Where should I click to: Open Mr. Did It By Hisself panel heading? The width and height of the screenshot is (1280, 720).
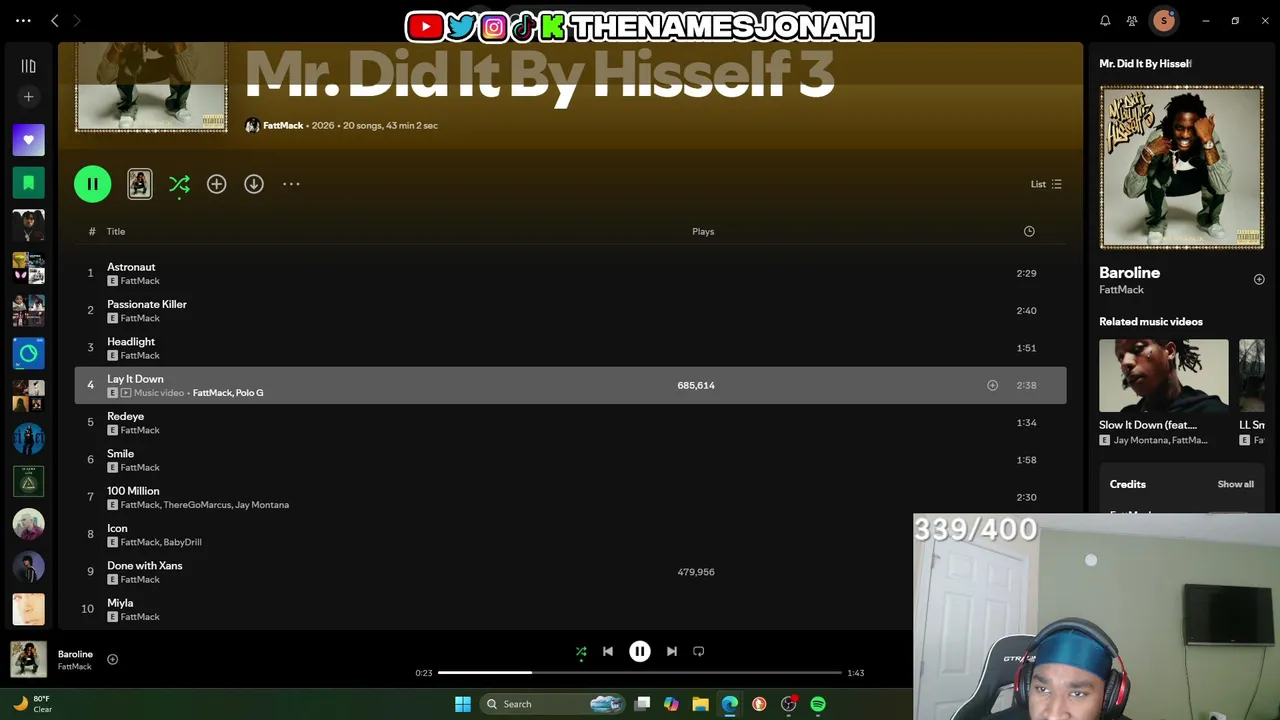(x=1145, y=64)
